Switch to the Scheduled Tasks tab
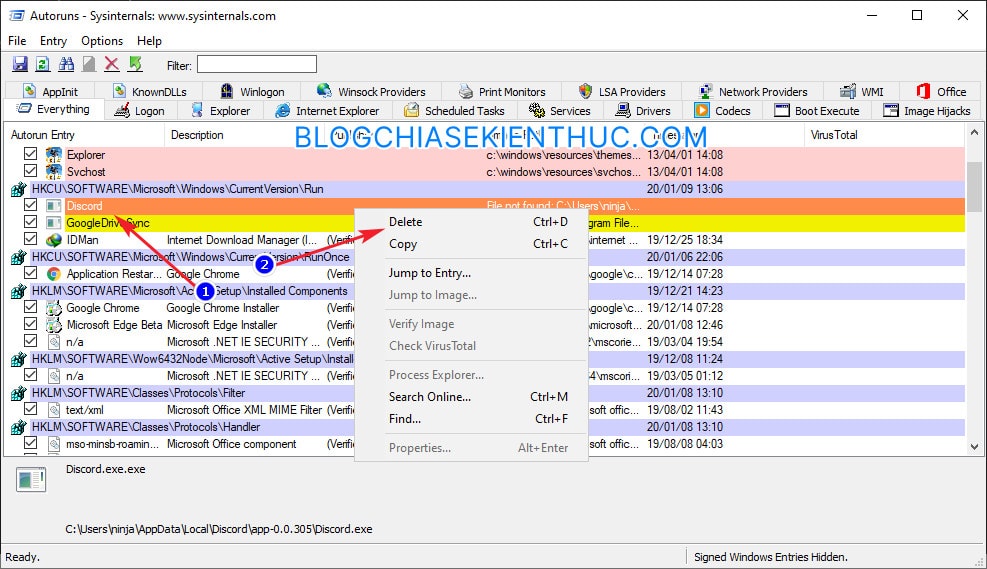This screenshot has width=987, height=569. pos(454,111)
